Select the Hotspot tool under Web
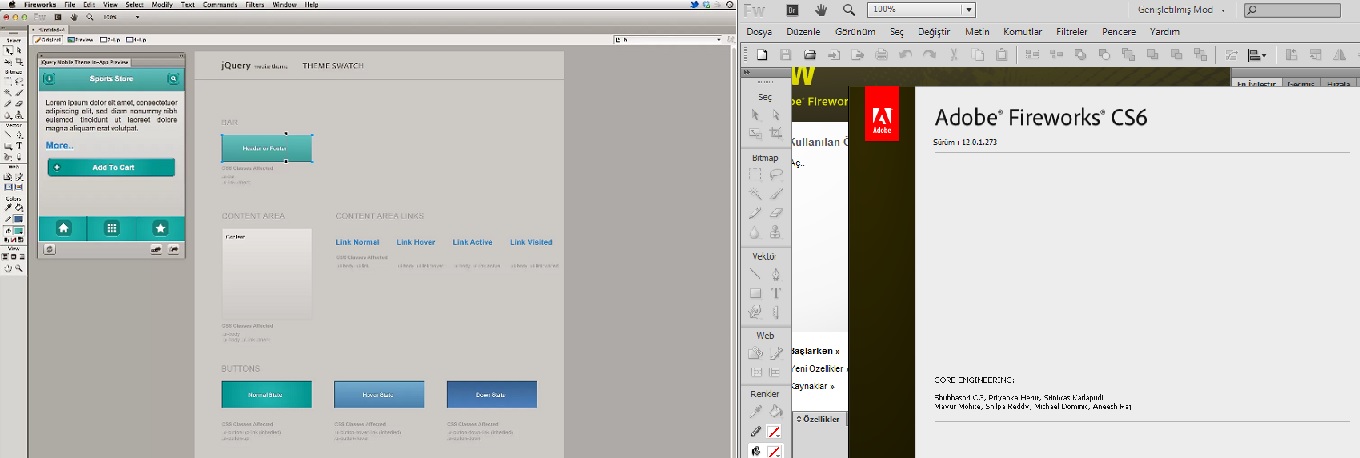1360x458 pixels. click(755, 353)
